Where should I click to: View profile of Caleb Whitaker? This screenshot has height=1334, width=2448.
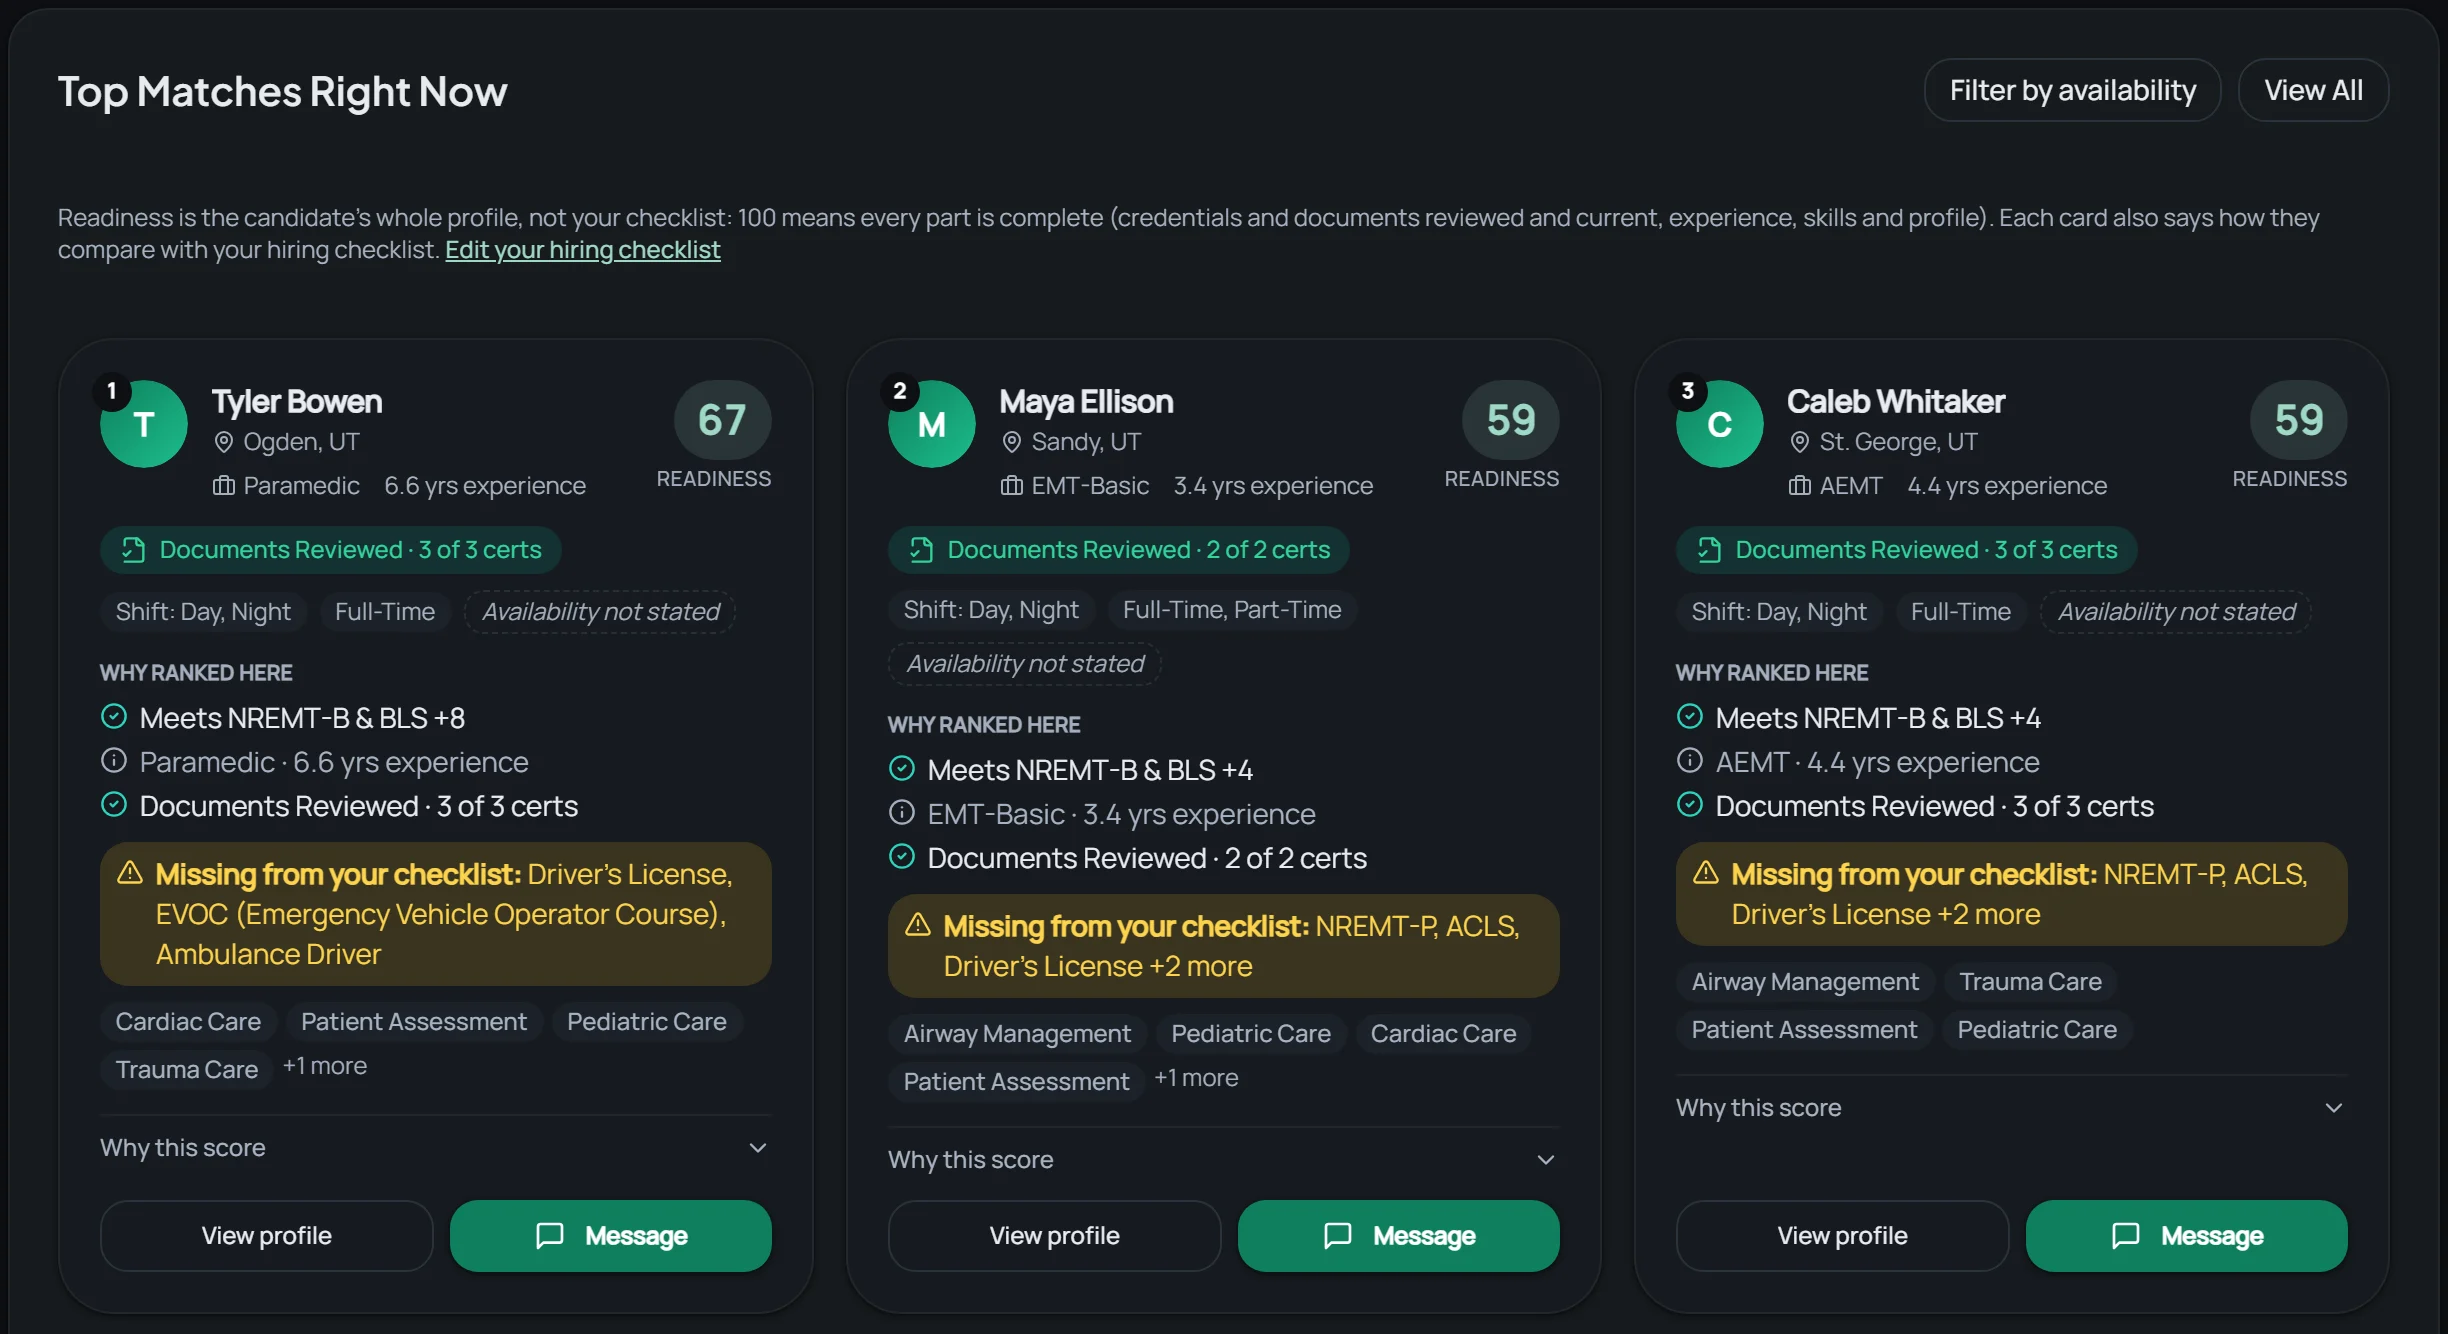[x=1842, y=1236]
